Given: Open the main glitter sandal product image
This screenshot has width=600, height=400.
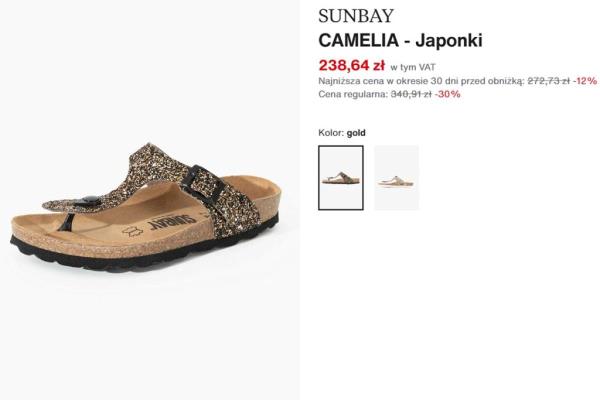Looking at the screenshot, I should pos(146,207).
